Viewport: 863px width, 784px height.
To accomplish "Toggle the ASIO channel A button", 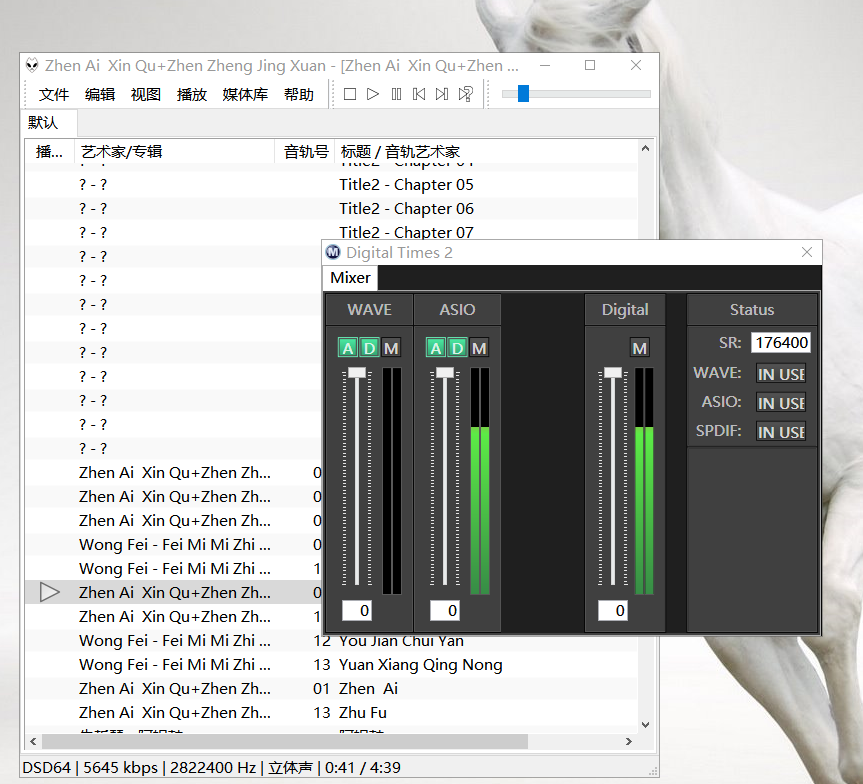I will 435,348.
